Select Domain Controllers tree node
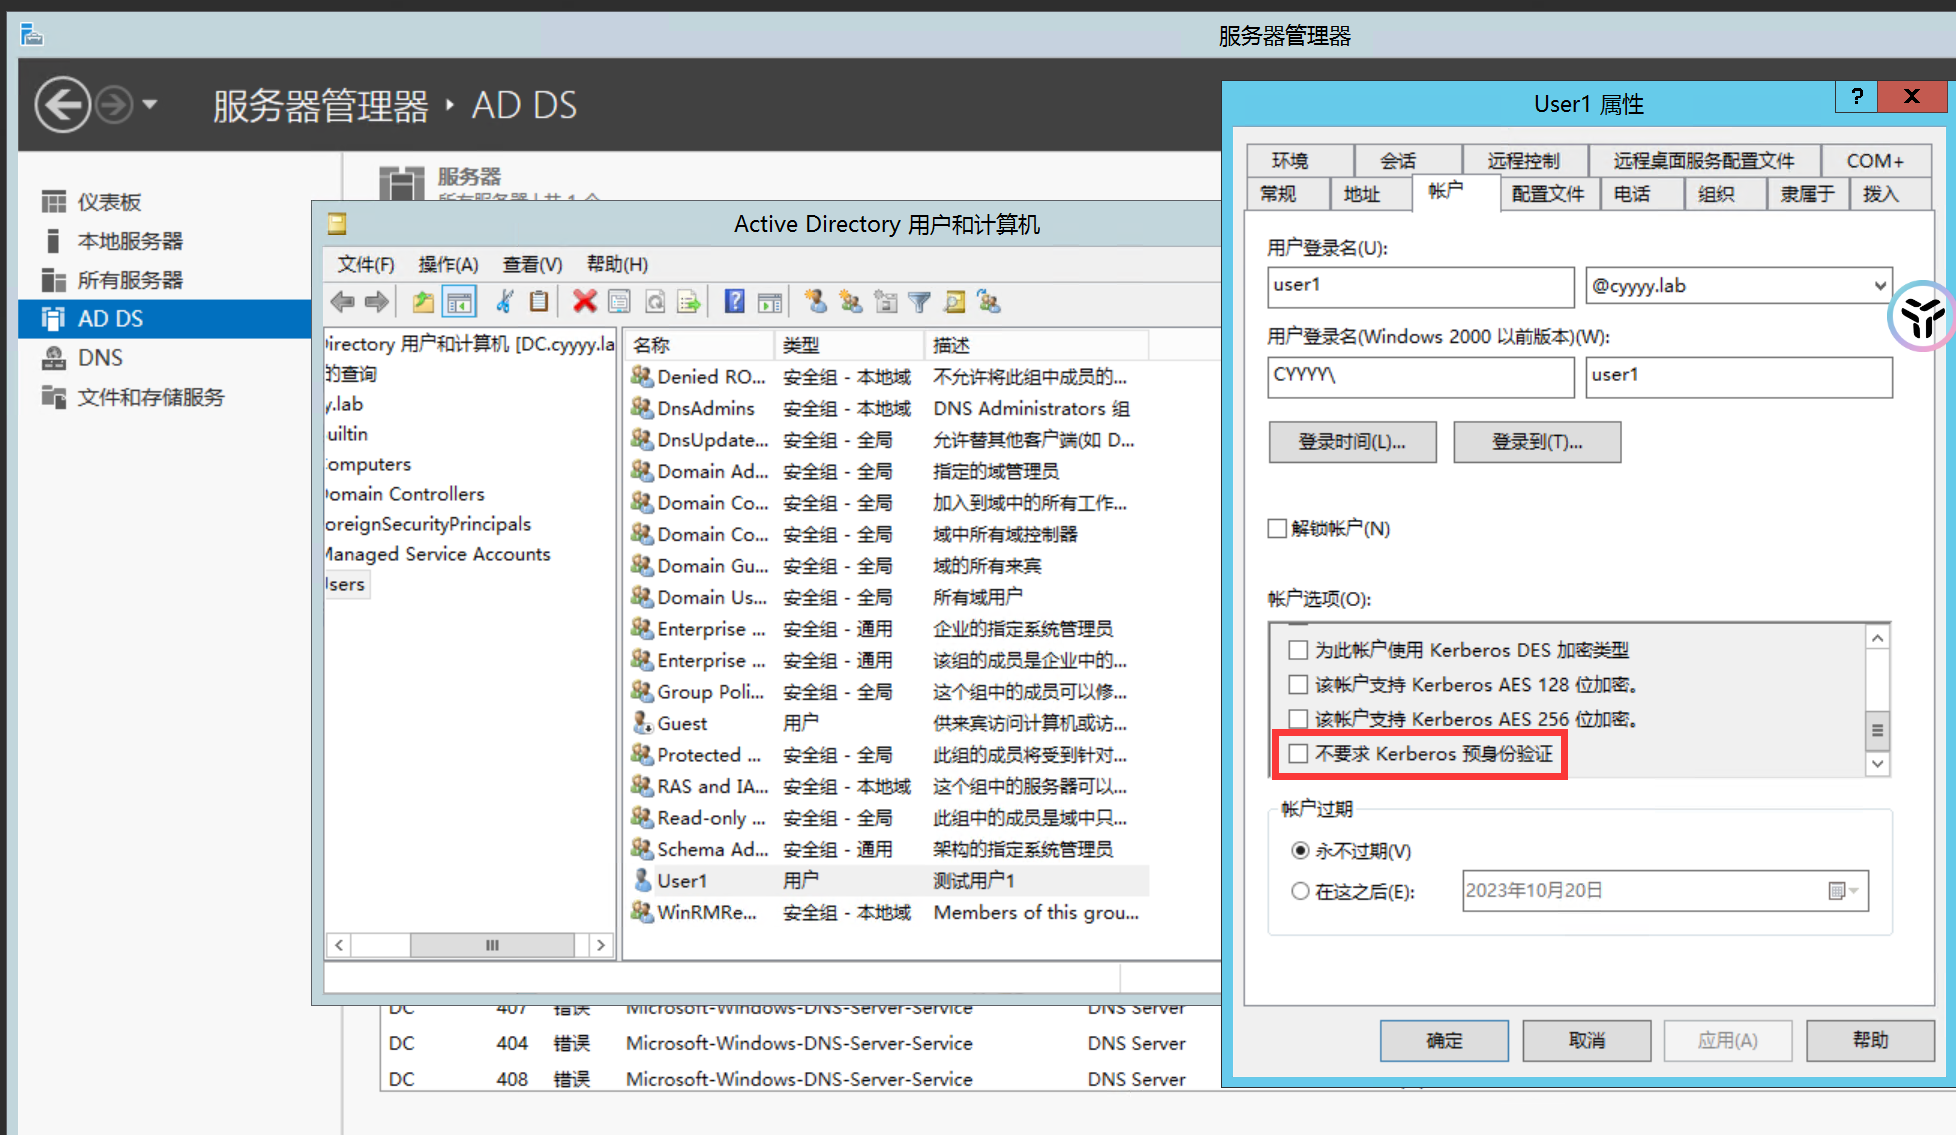 [405, 494]
